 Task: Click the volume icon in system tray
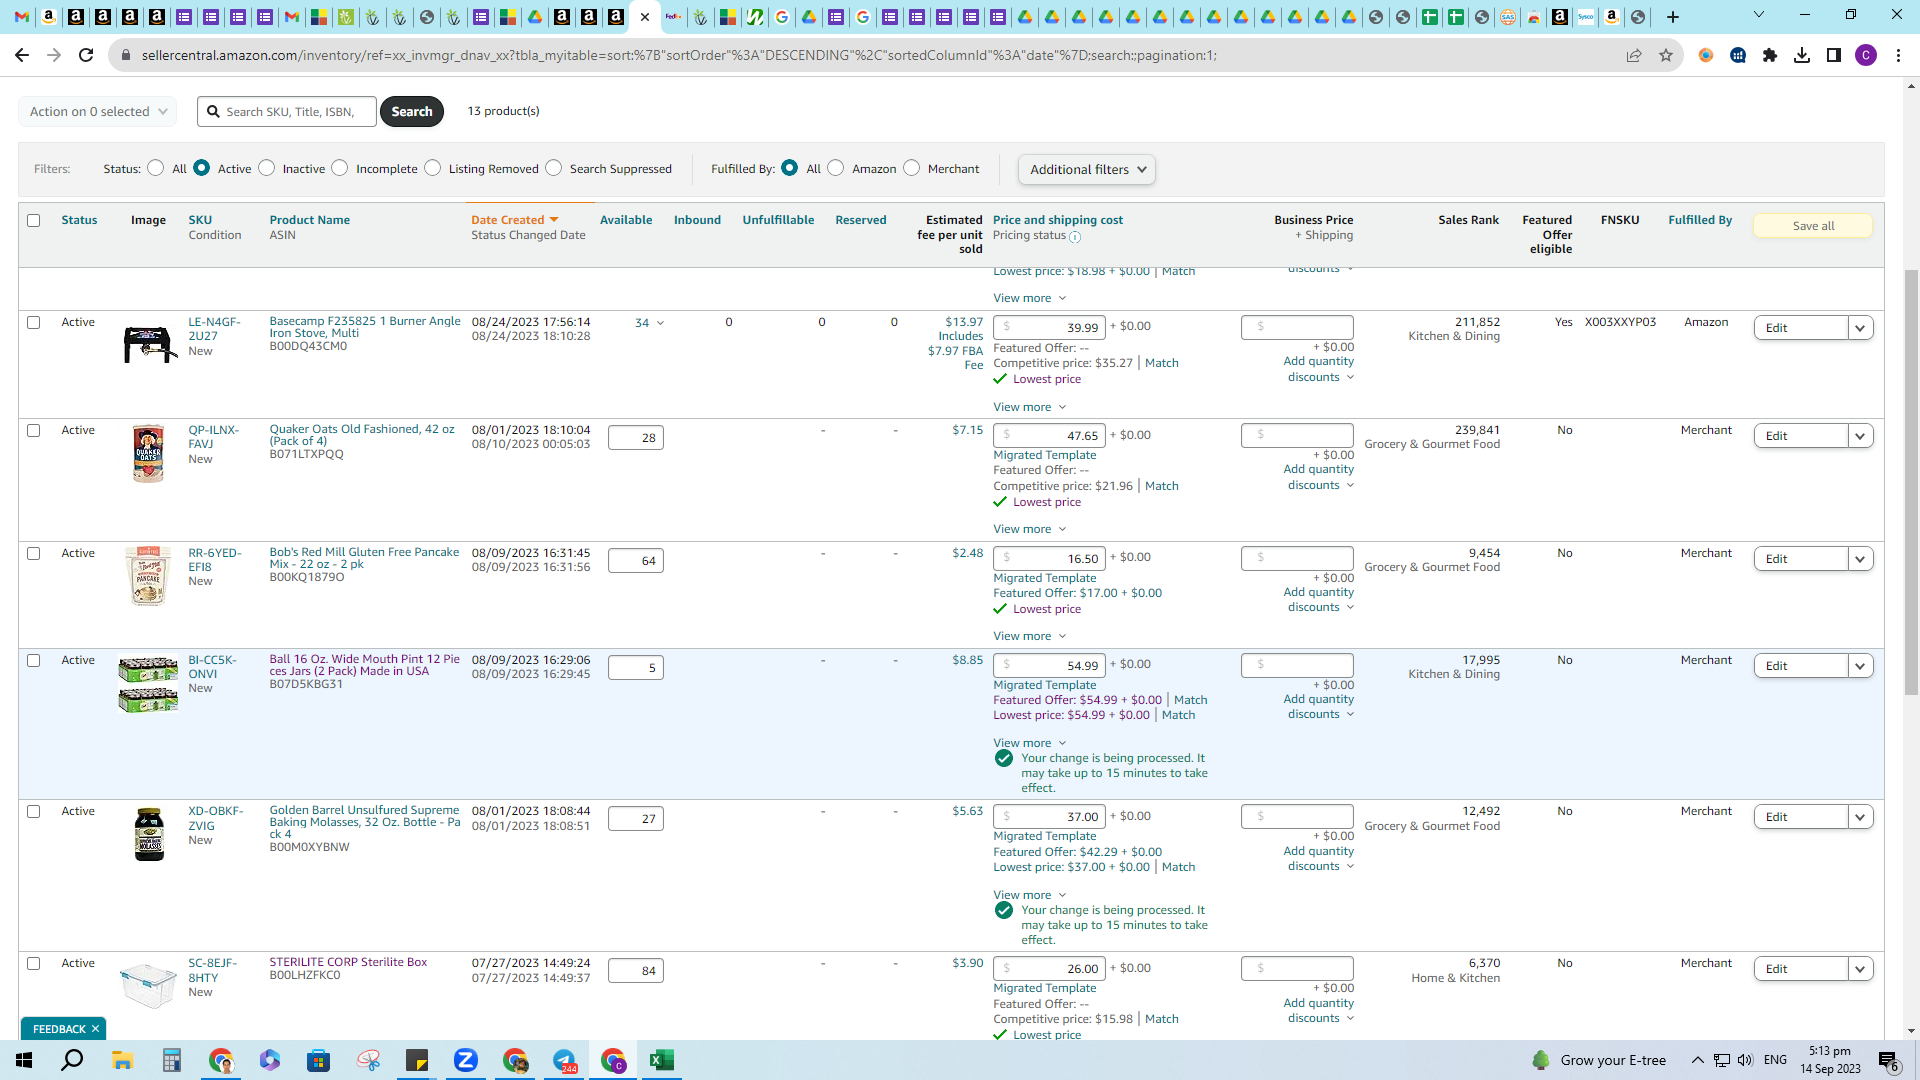point(1746,1060)
